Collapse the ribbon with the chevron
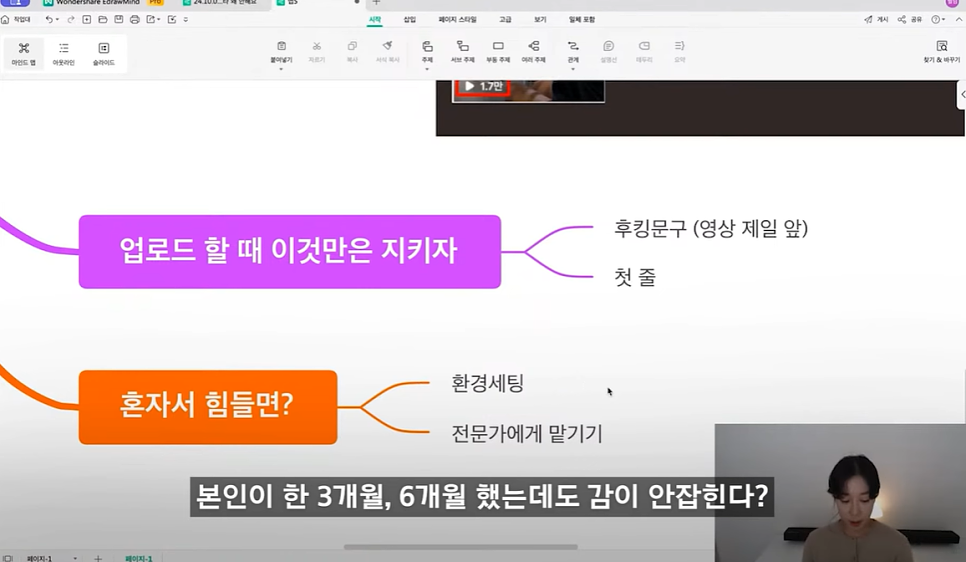966x562 pixels. [959, 20]
